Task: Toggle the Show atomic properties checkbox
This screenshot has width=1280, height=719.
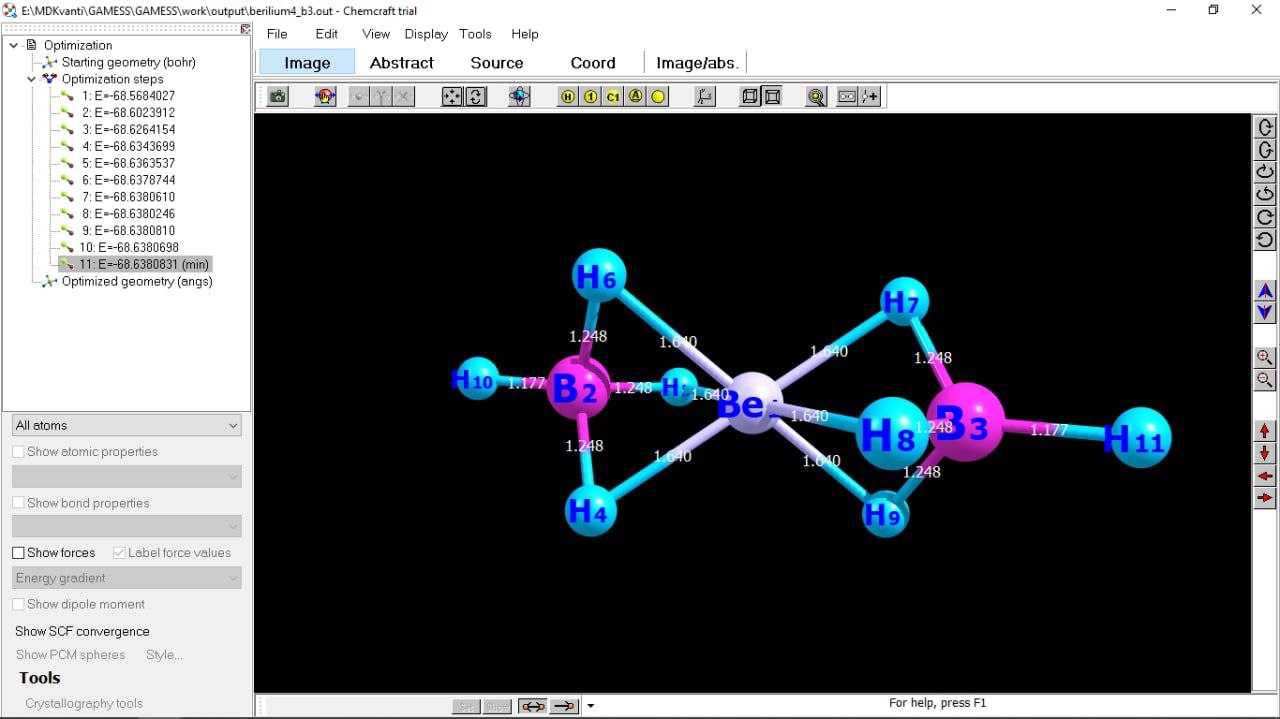Action: pos(18,452)
